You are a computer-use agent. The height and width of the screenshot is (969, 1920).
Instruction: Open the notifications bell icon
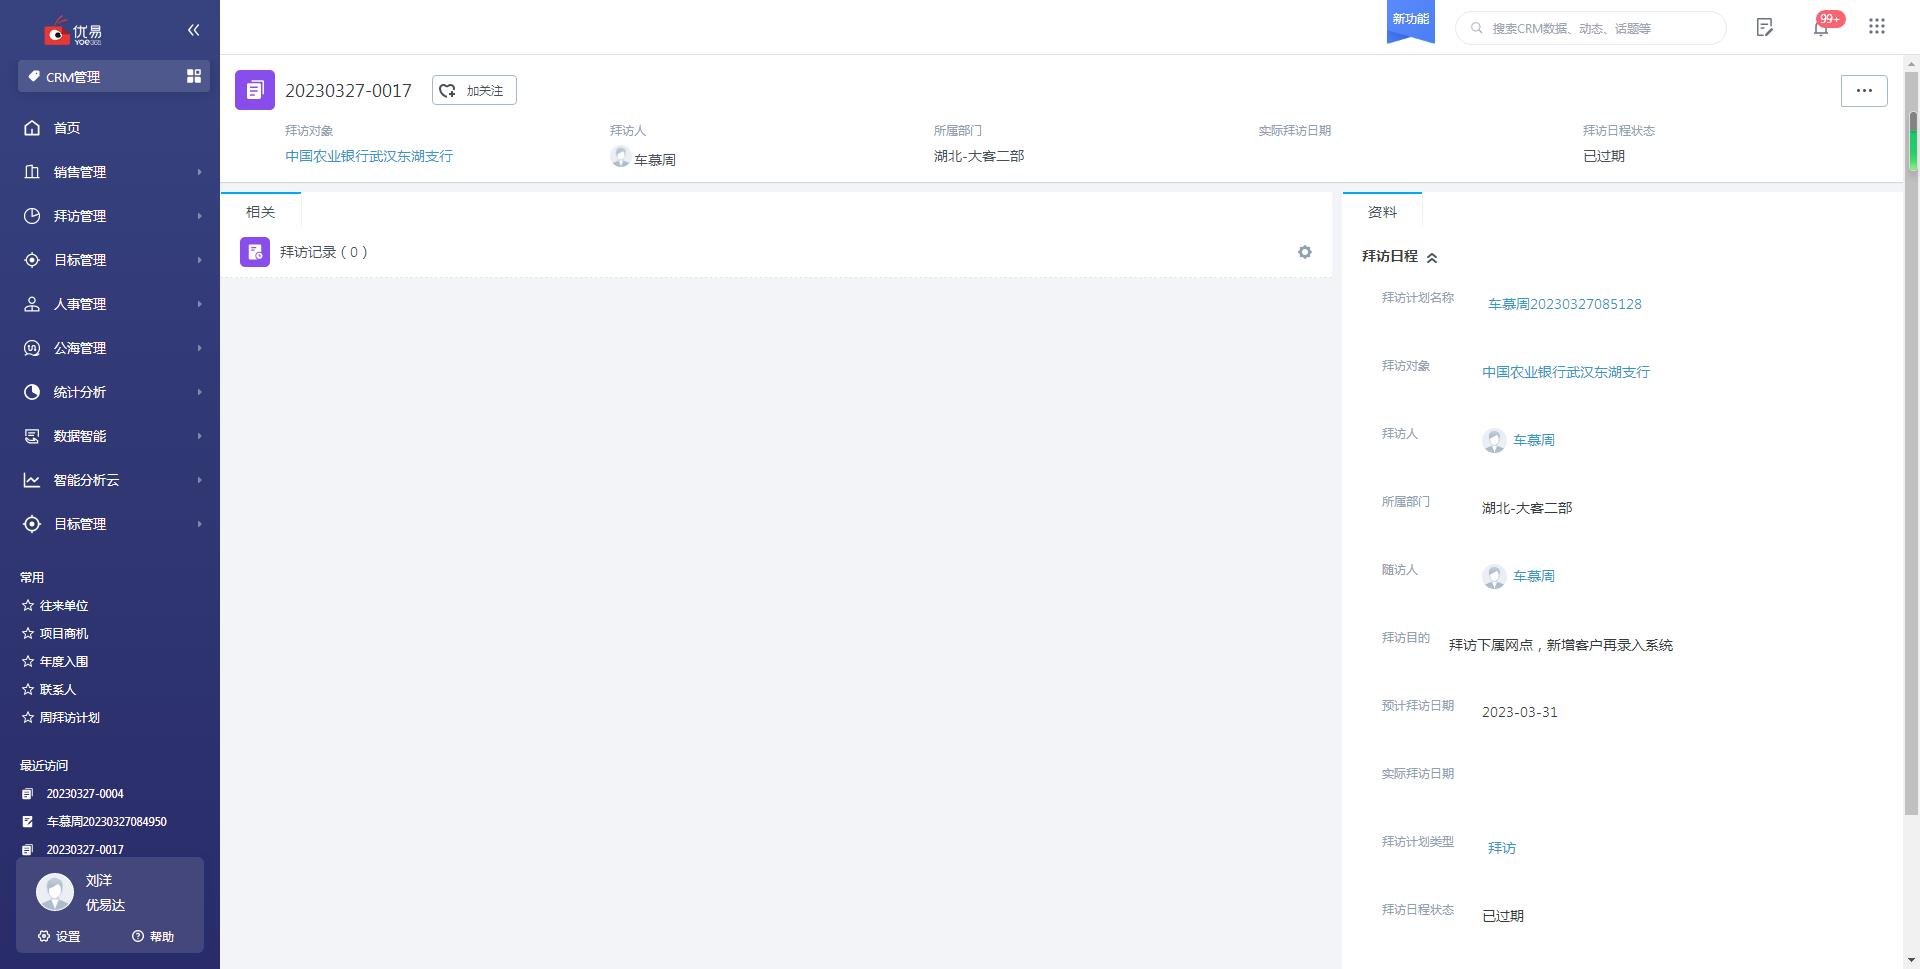tap(1820, 28)
